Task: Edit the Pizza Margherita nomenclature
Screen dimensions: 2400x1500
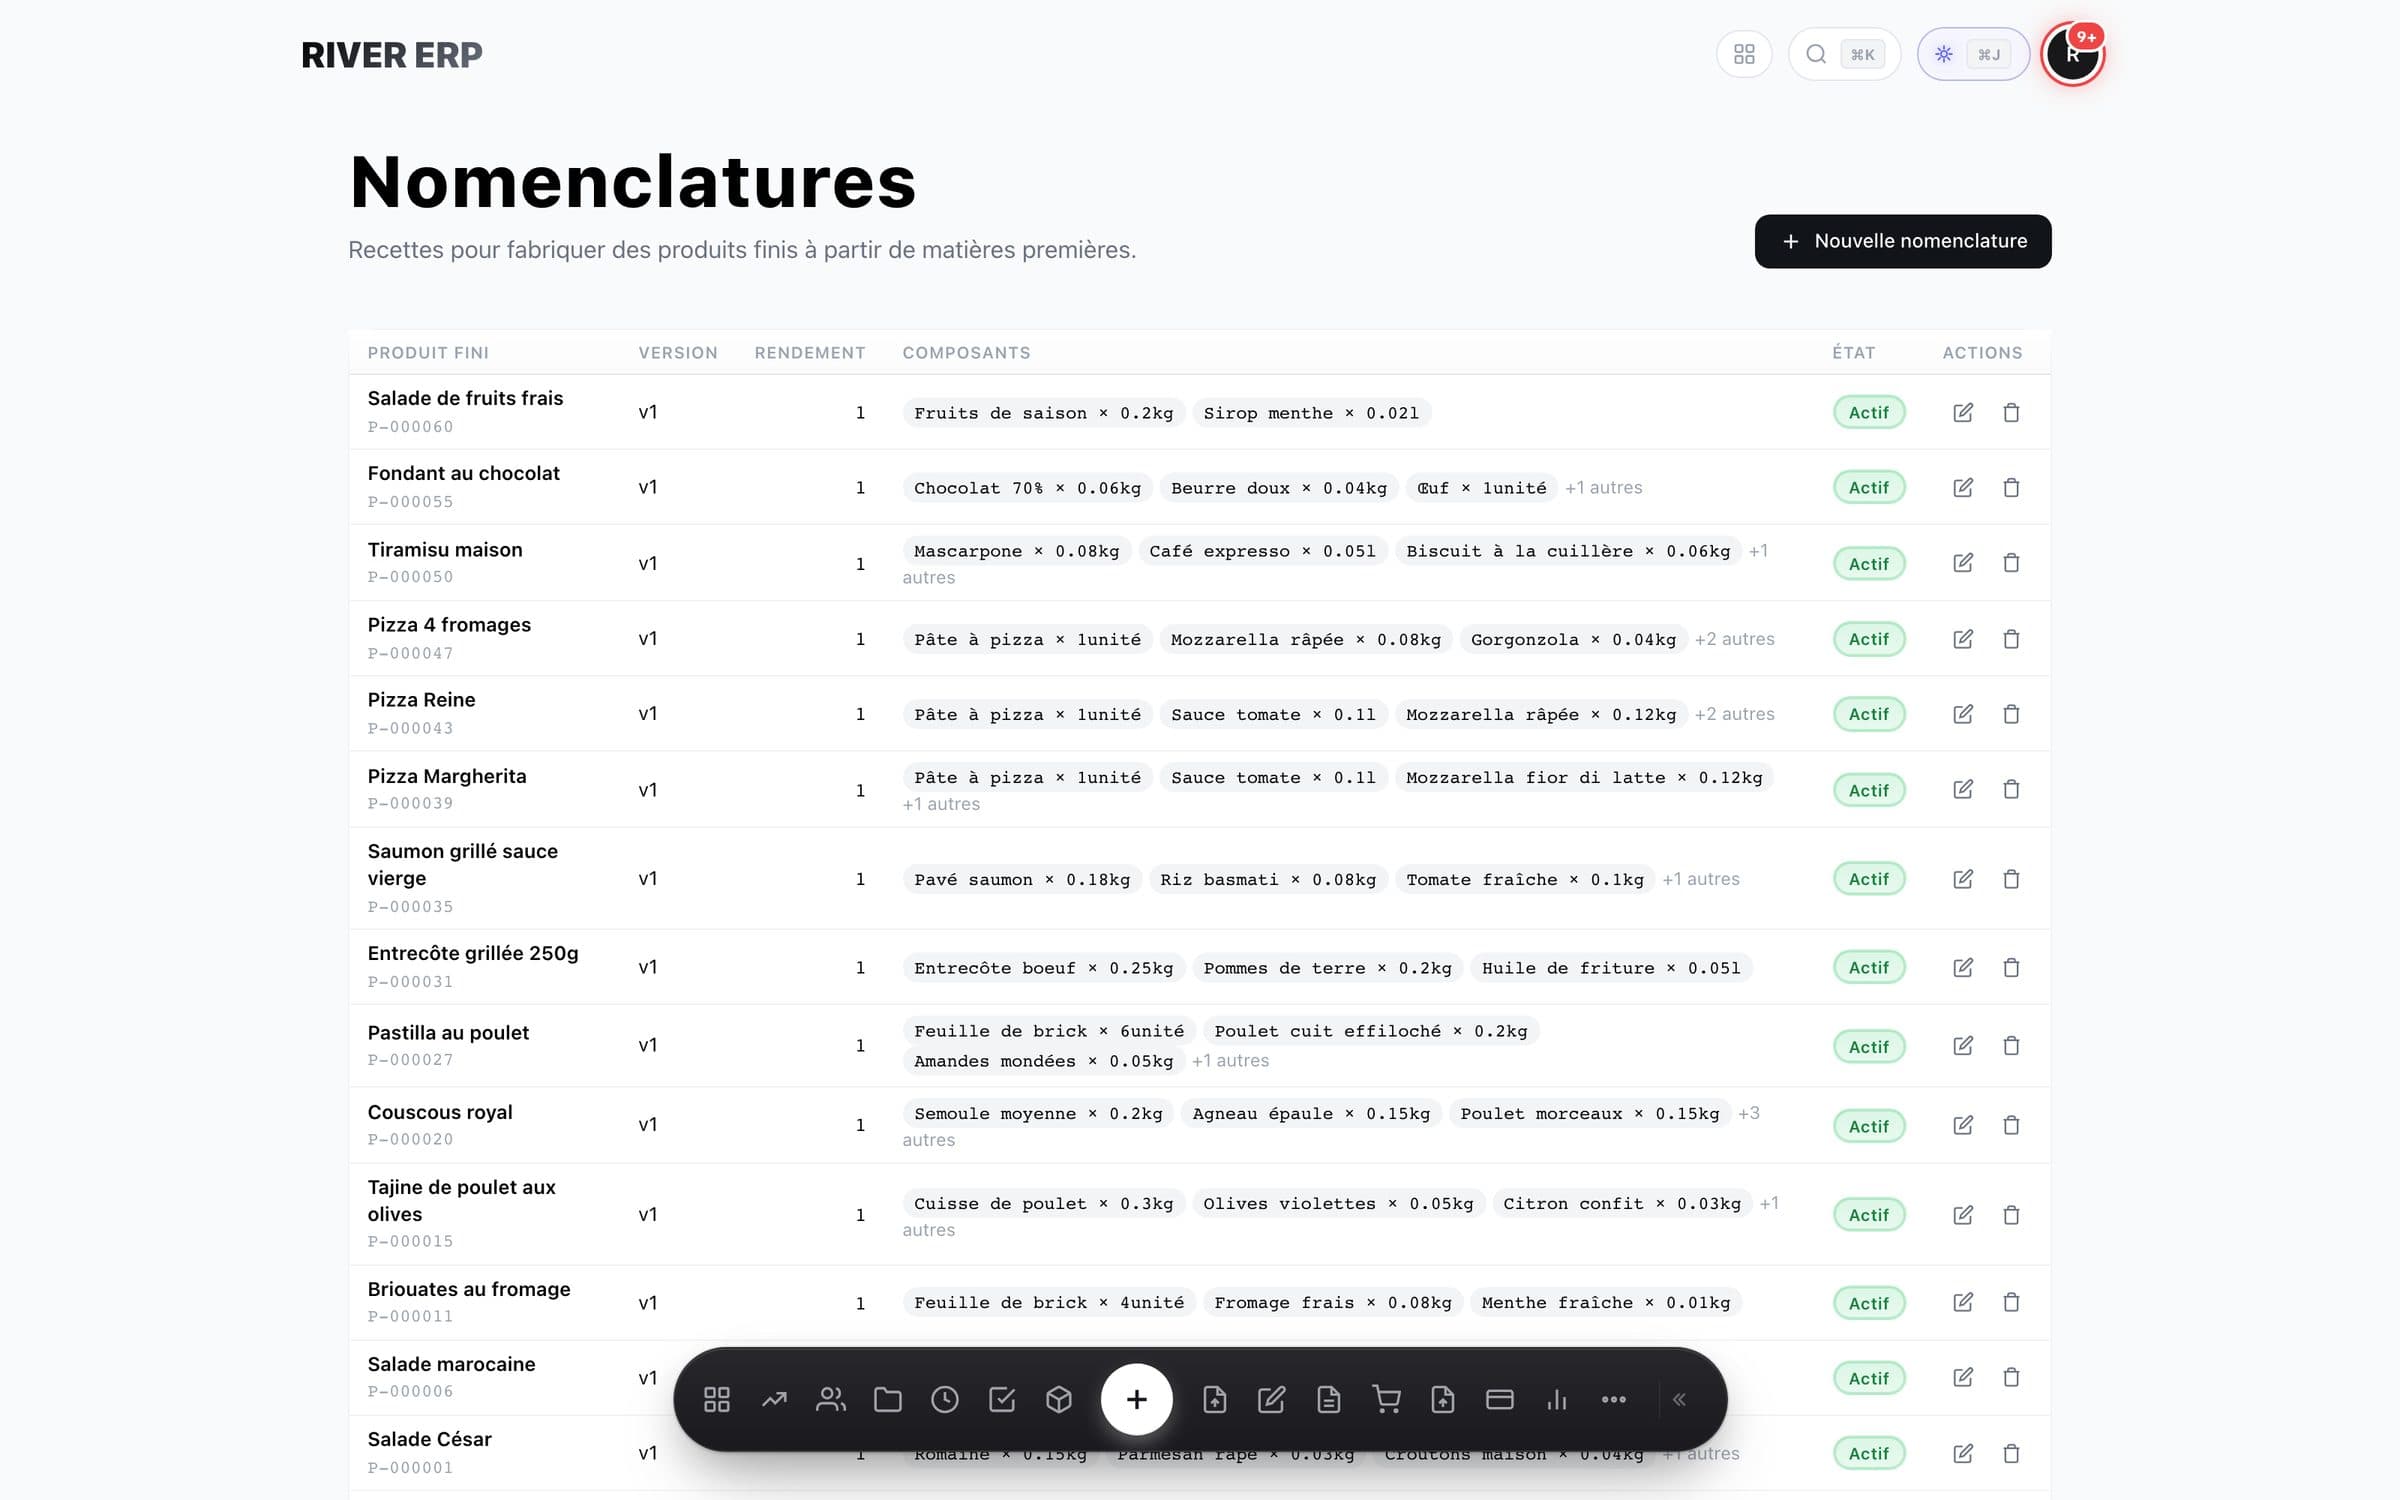Action: coord(1963,789)
